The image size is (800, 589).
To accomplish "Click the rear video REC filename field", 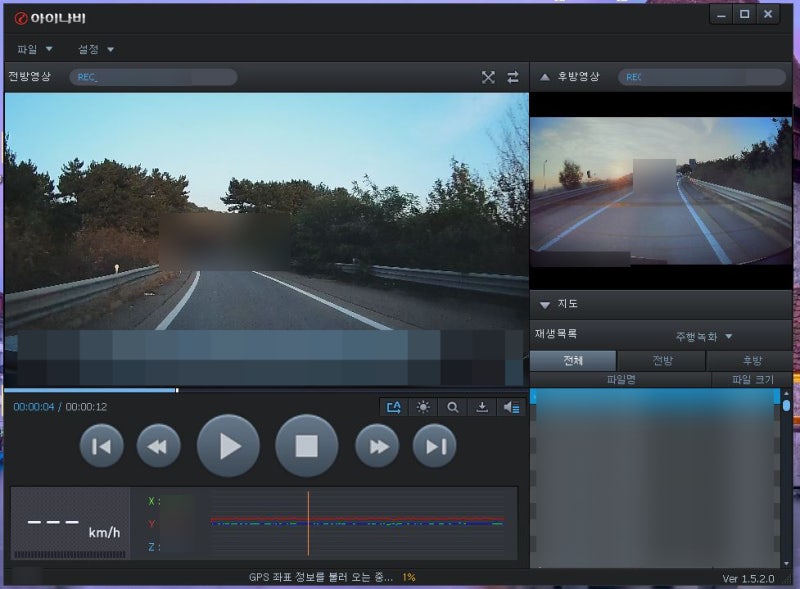I will 702,77.
